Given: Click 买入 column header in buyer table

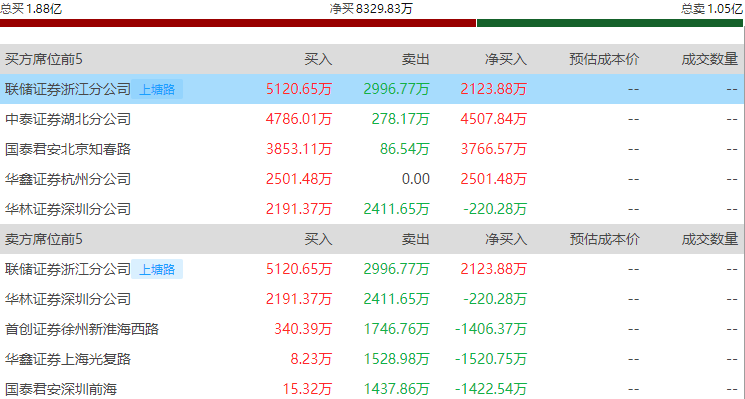Looking at the screenshot, I should tap(318, 59).
